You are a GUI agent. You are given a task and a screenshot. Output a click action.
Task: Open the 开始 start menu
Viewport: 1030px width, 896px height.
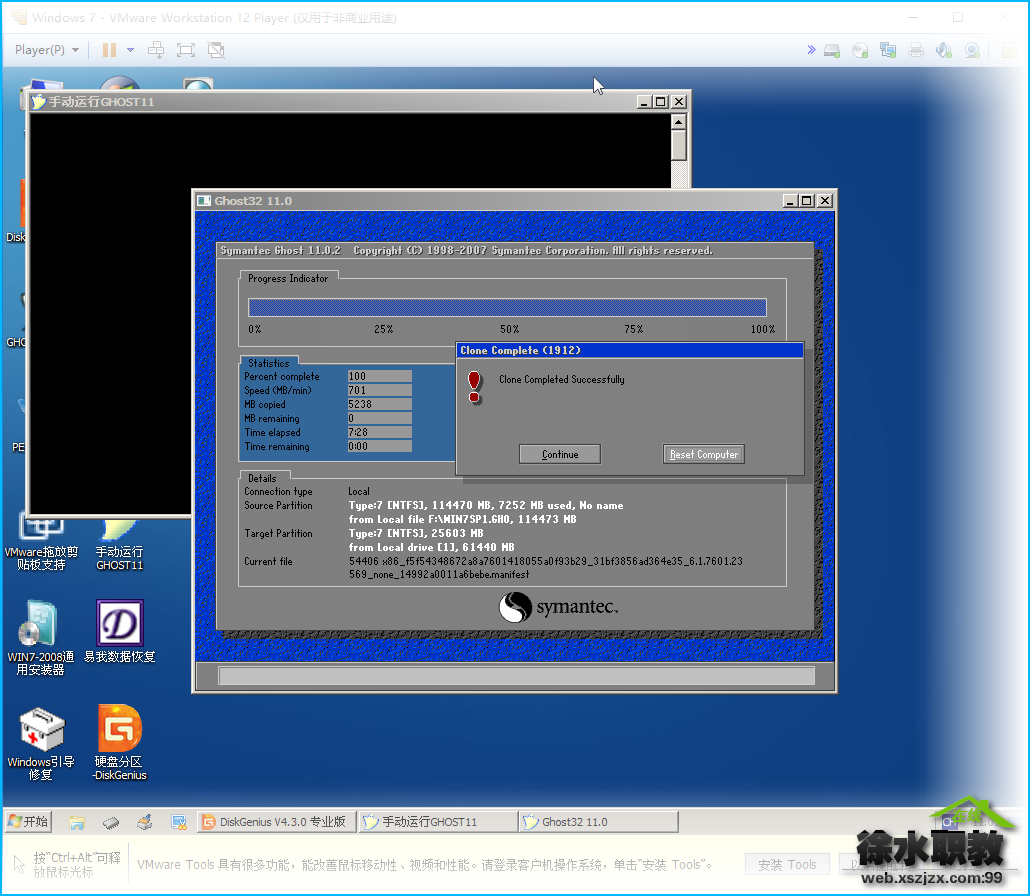tap(28, 822)
